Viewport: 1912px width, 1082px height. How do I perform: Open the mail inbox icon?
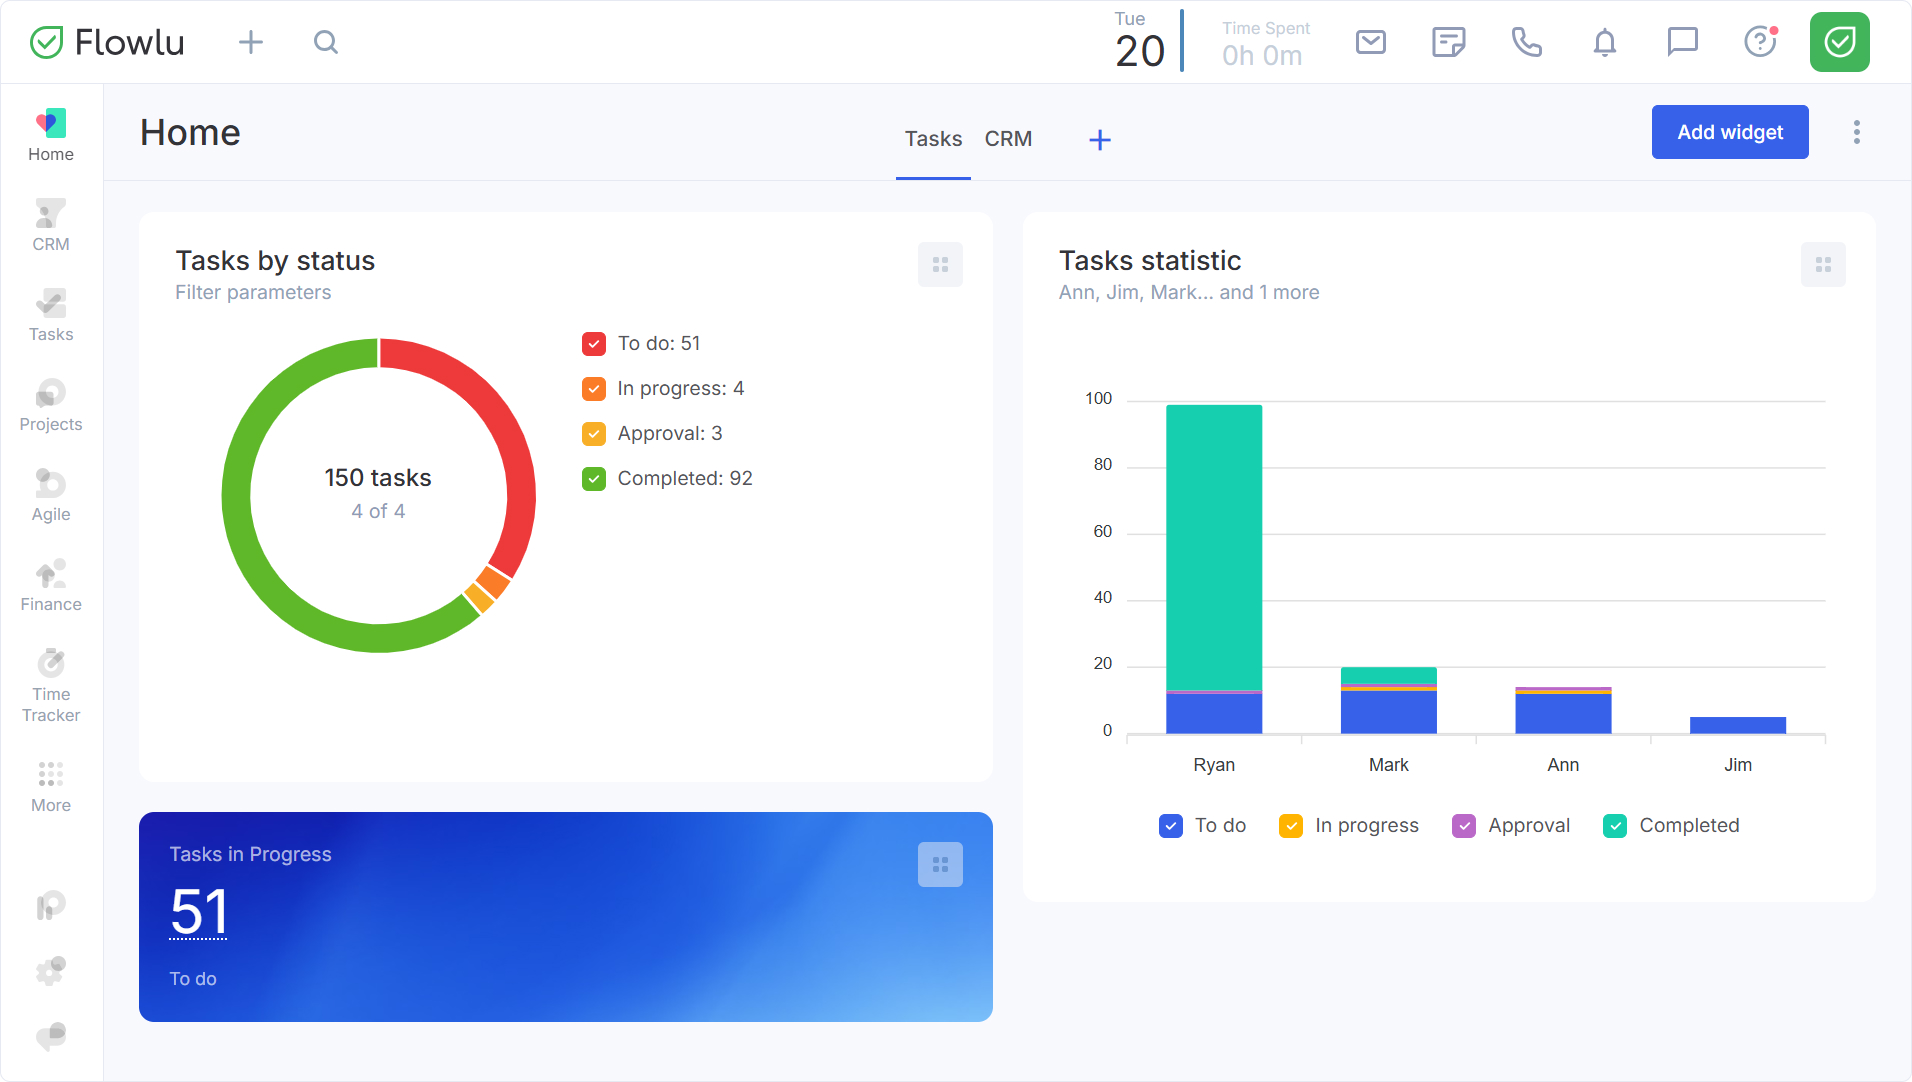click(1371, 42)
